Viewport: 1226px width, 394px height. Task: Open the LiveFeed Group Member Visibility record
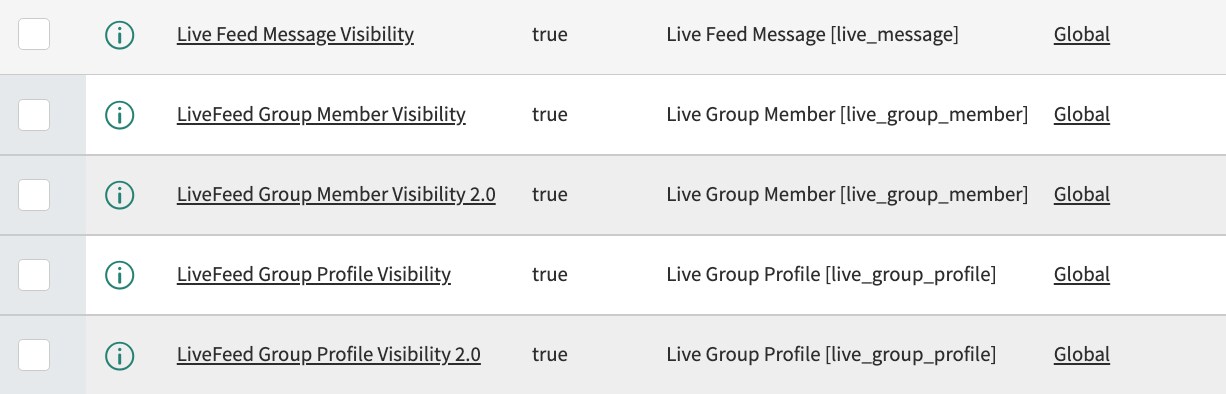tap(321, 114)
